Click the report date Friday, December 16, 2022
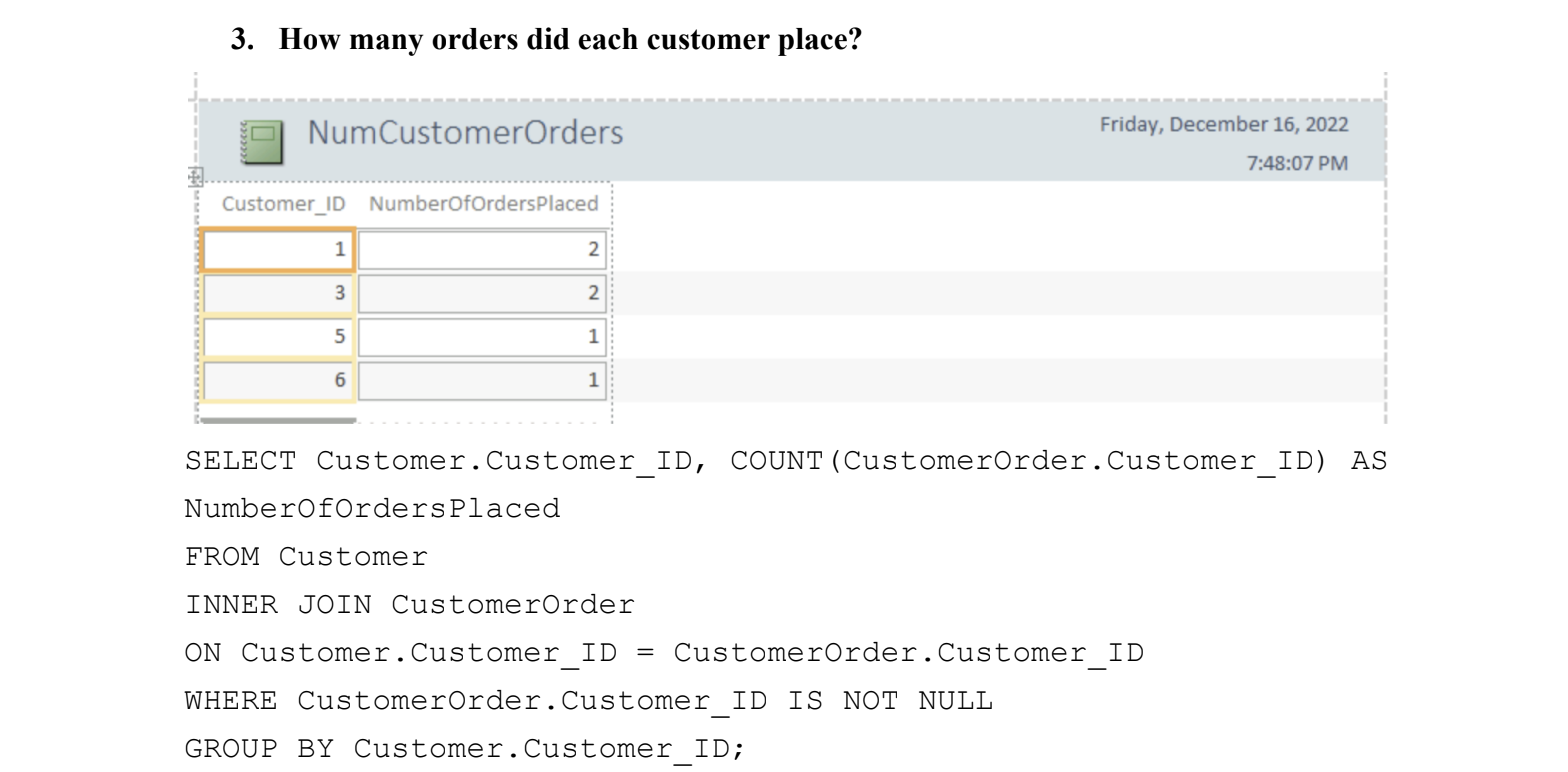 tap(1223, 126)
